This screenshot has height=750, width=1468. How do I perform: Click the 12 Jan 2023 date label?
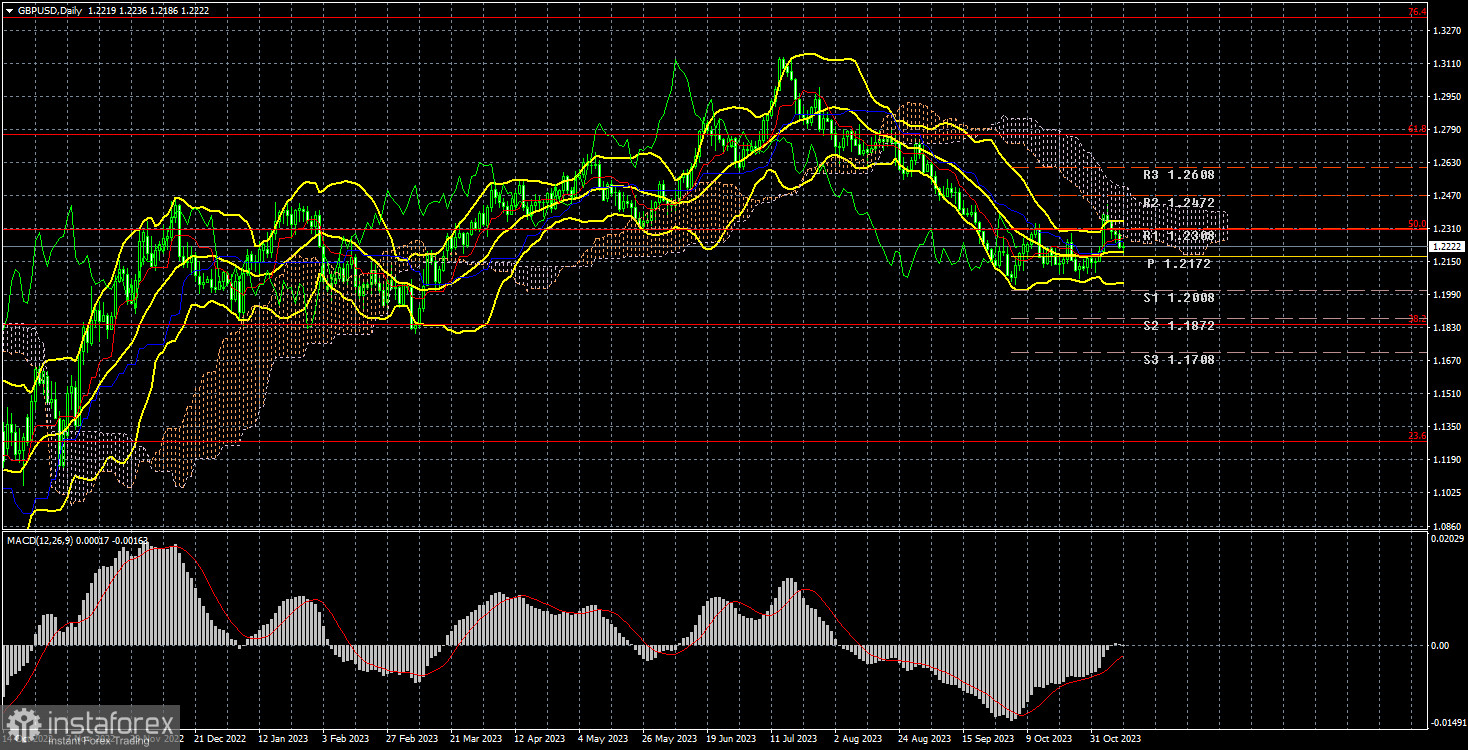point(282,739)
